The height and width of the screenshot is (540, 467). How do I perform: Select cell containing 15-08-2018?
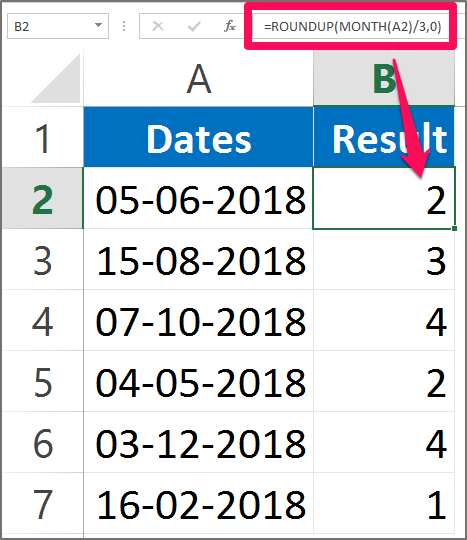198,259
